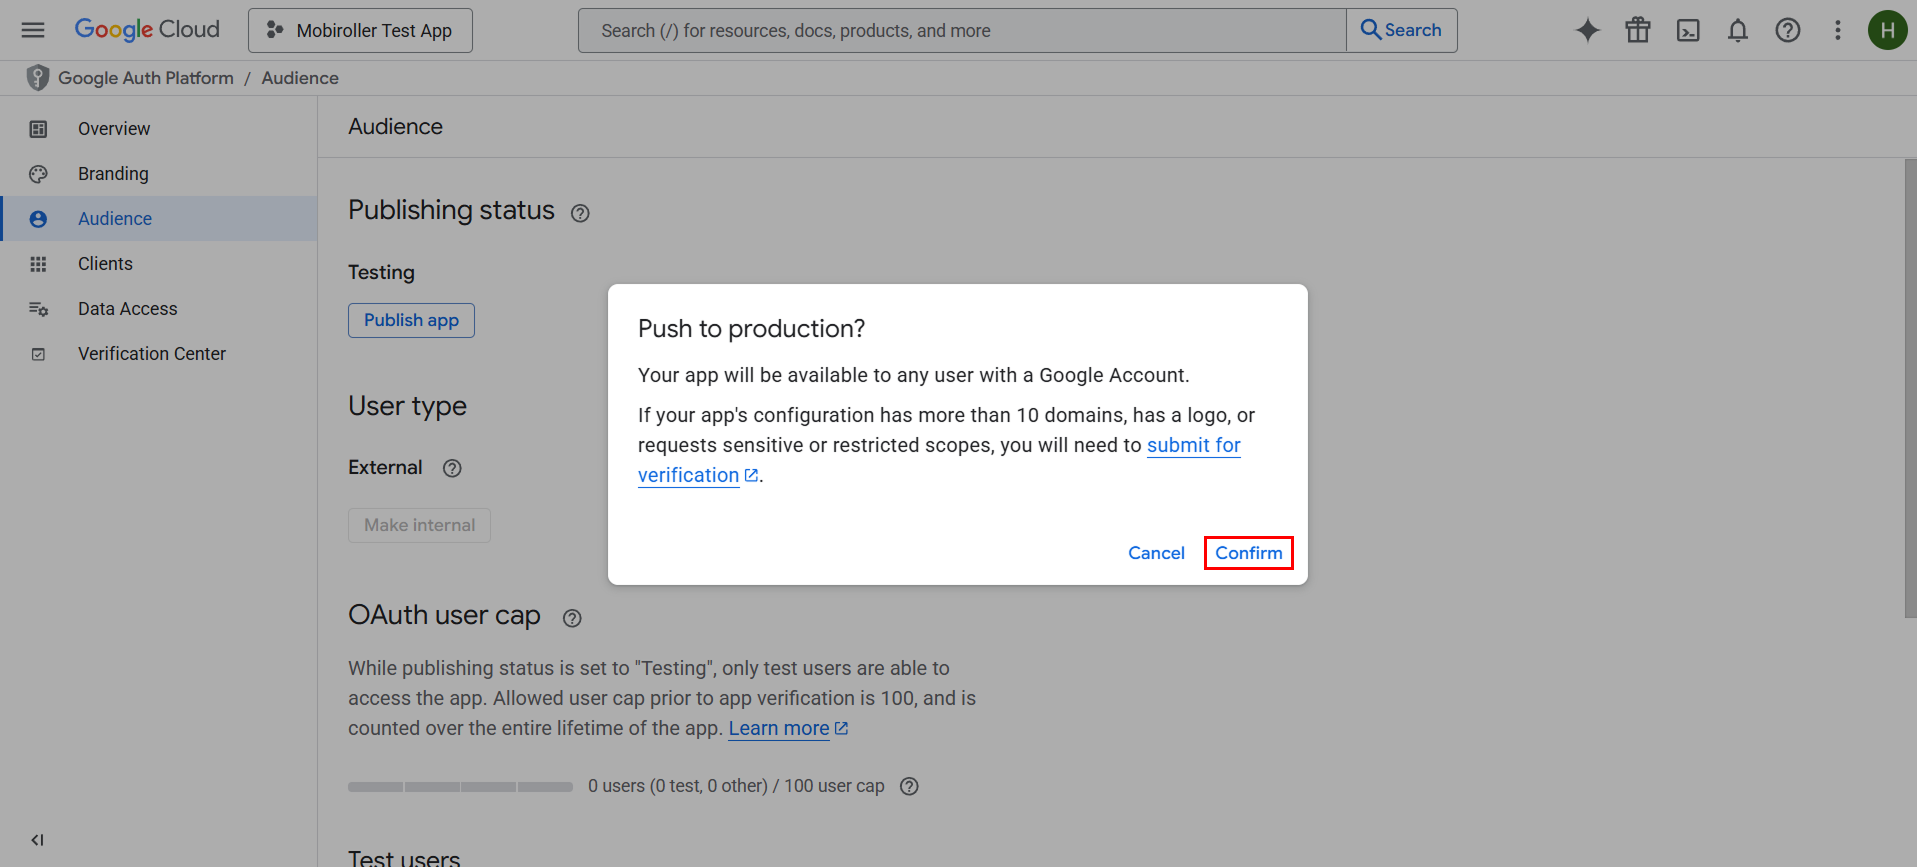Click the Publish app button
1917x867 pixels.
coord(411,320)
